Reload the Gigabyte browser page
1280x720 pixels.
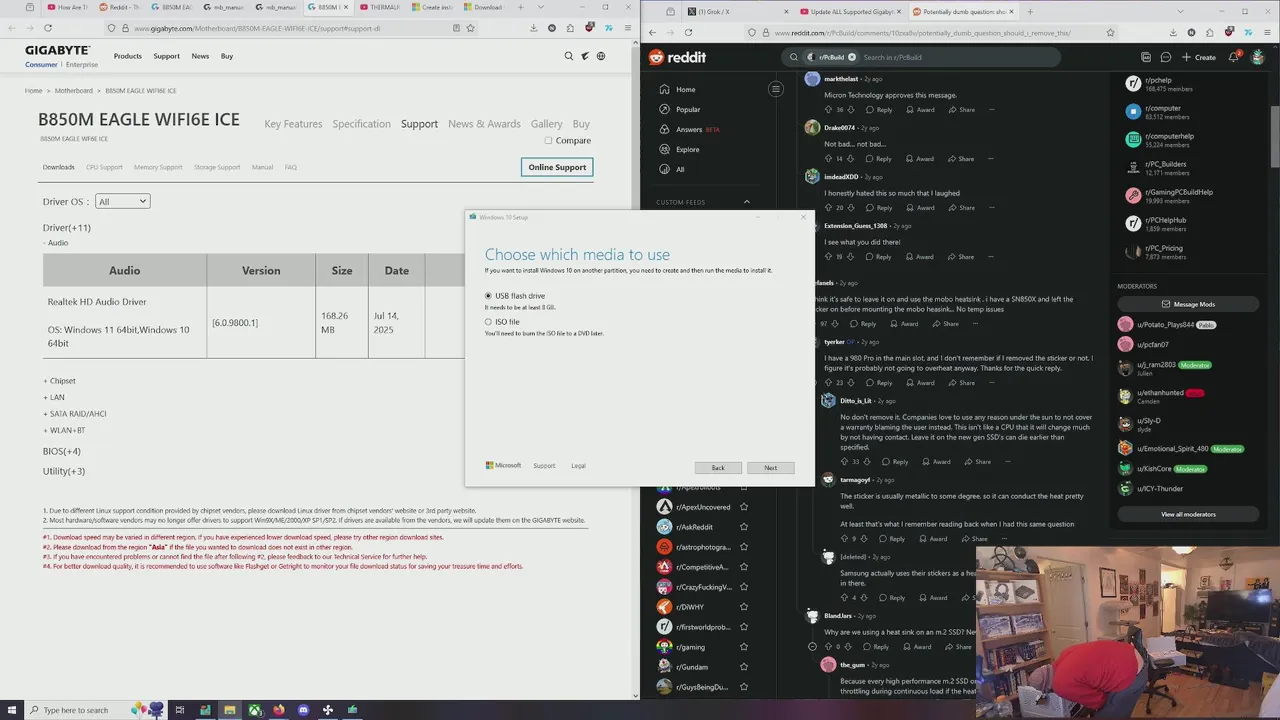[x=48, y=28]
